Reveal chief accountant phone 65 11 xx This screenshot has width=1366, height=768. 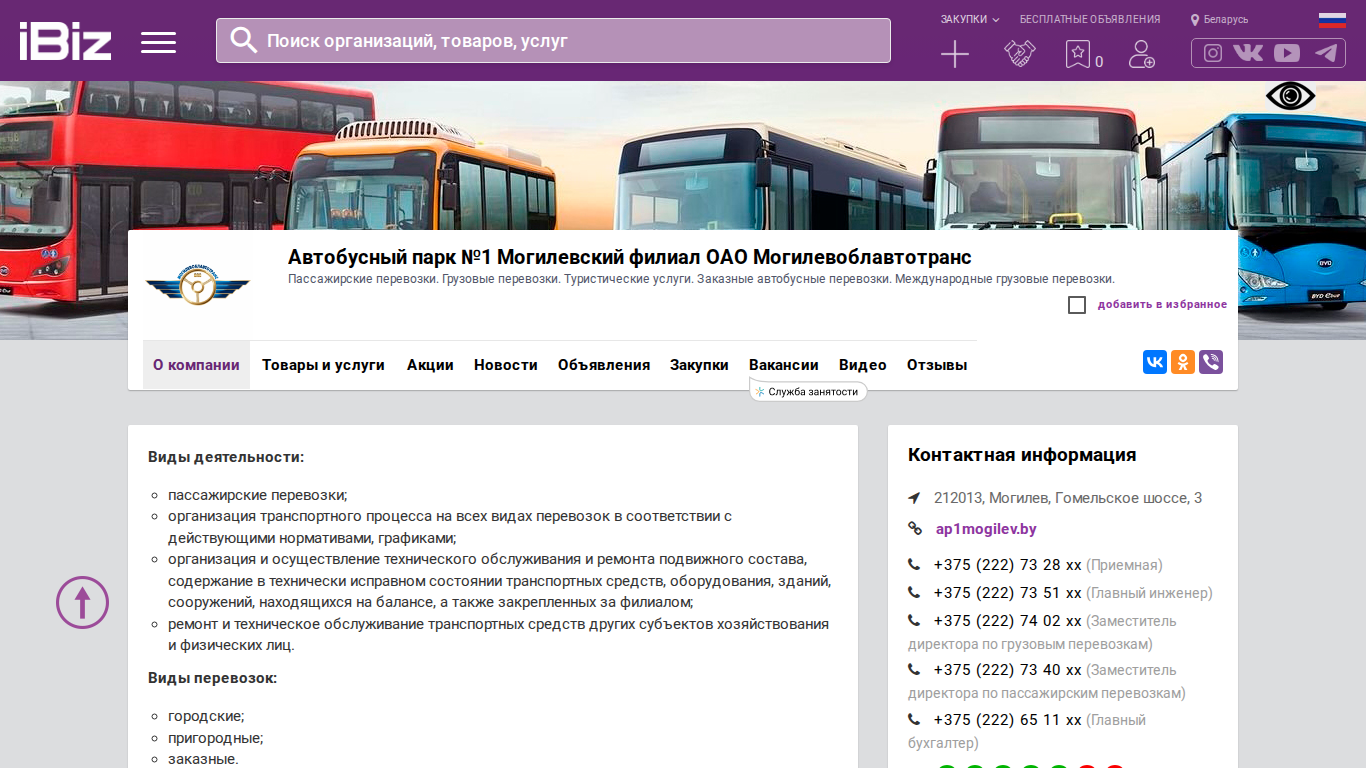pyautogui.click(x=1008, y=720)
